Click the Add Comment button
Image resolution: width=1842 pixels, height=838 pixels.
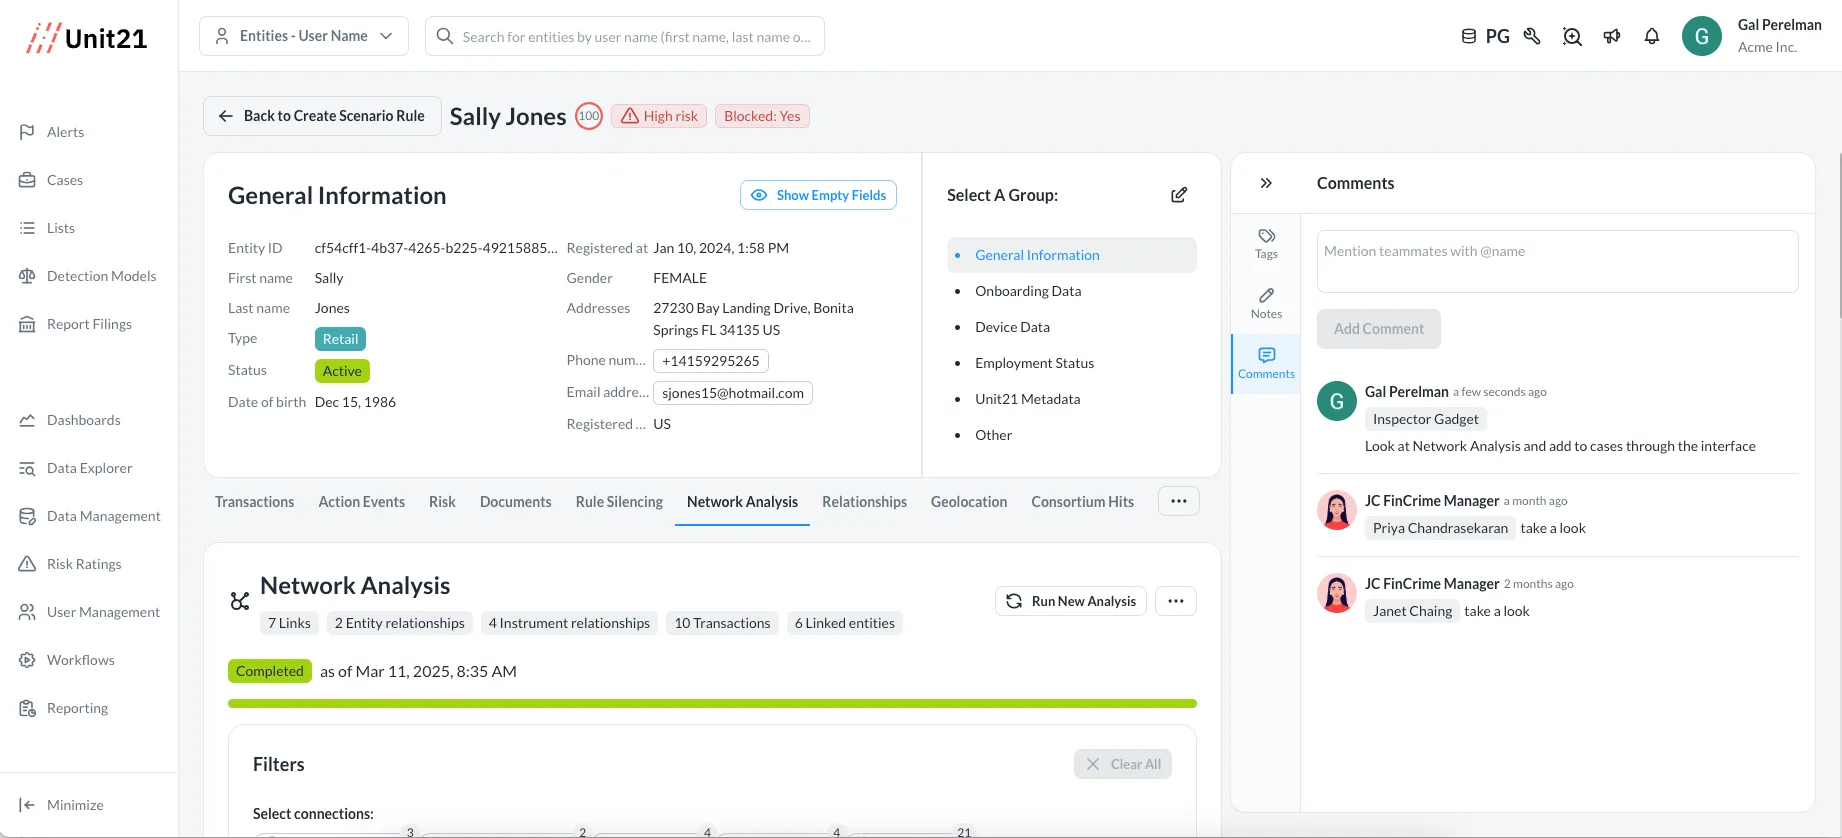tap(1378, 329)
